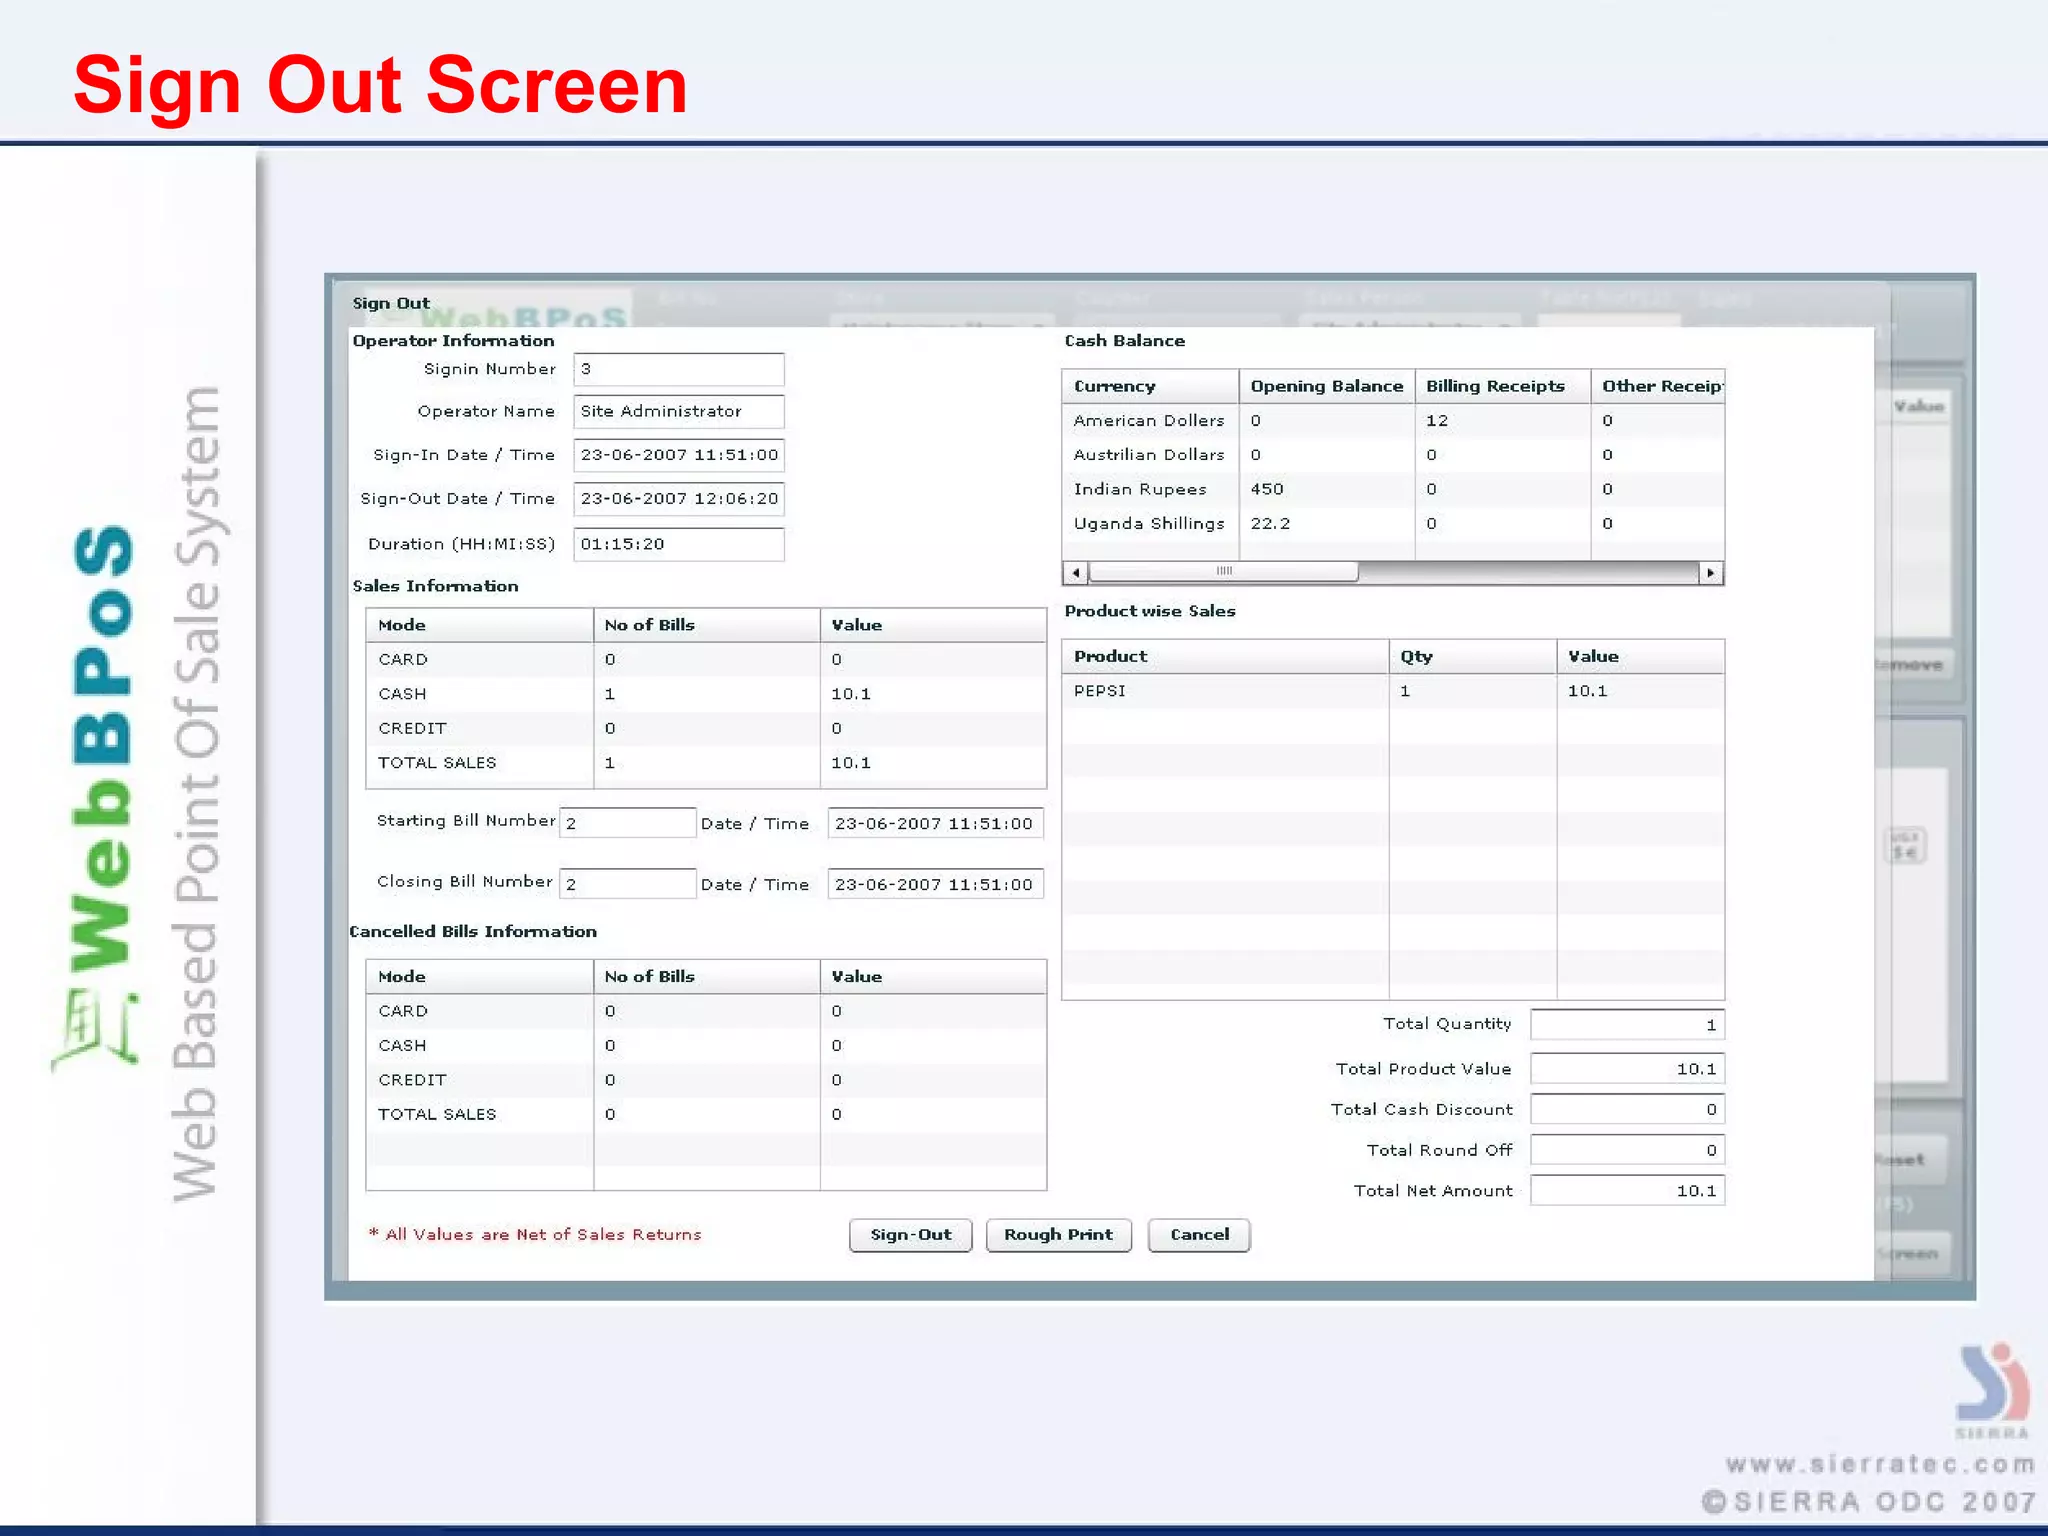The image size is (2048, 1536).
Task: Select the Uganda Shillings row
Action: (x=1393, y=524)
